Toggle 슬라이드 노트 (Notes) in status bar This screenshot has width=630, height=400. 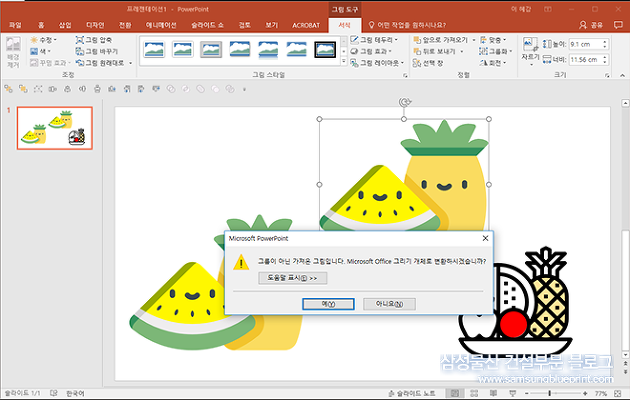pos(412,394)
